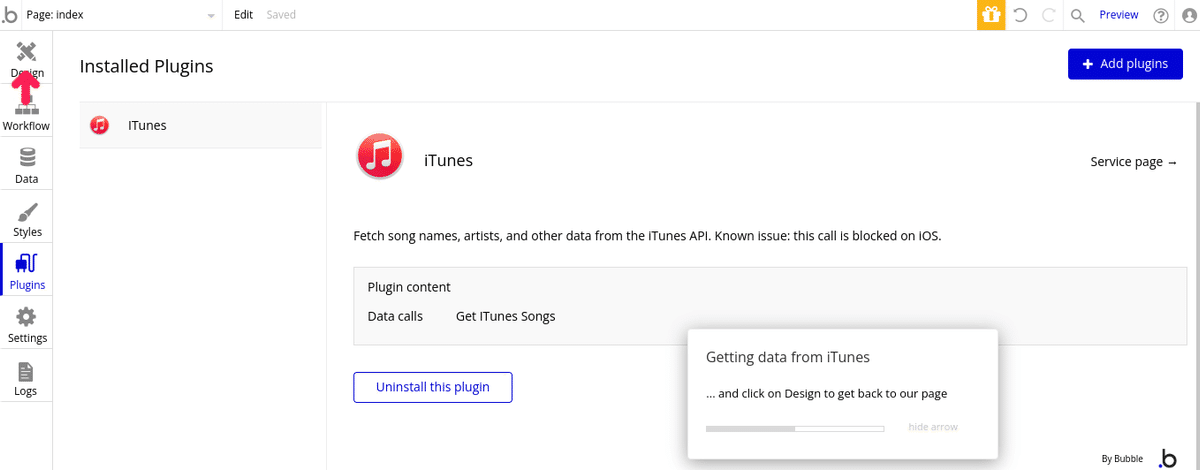Open the Data database icon
The height and width of the screenshot is (470, 1200).
tap(27, 165)
